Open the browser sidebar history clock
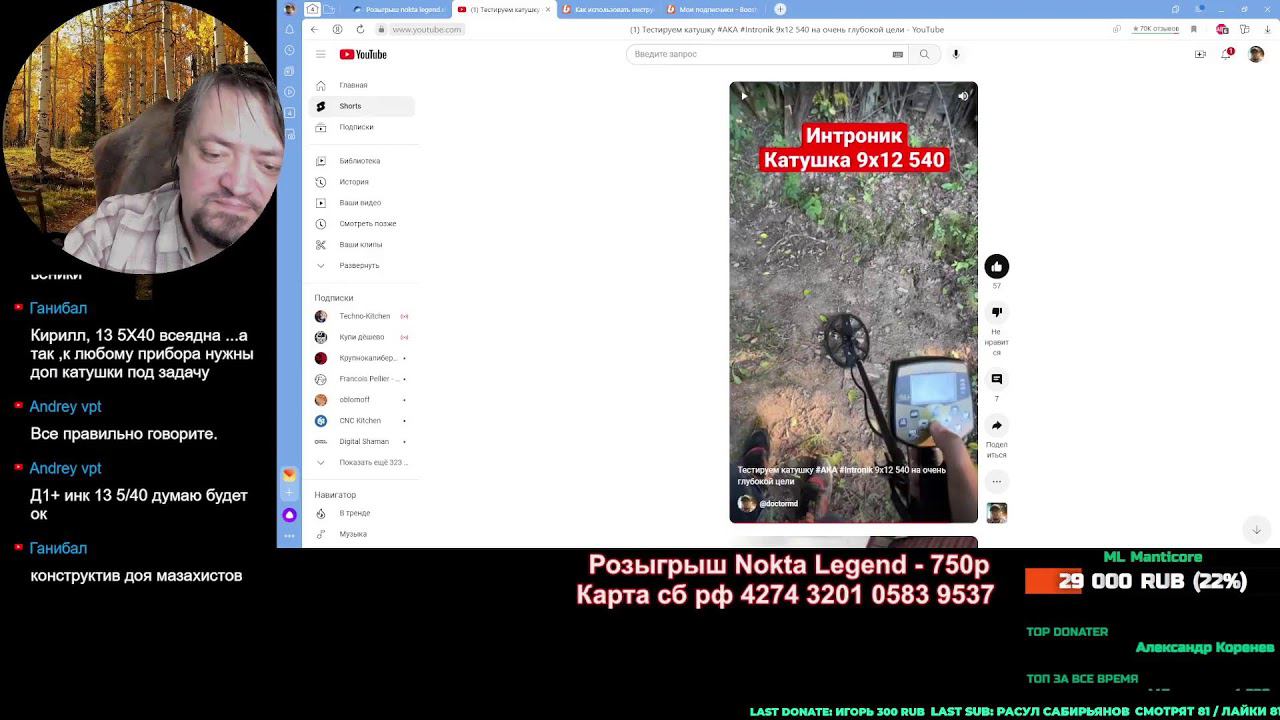This screenshot has width=1280, height=720. (x=289, y=50)
